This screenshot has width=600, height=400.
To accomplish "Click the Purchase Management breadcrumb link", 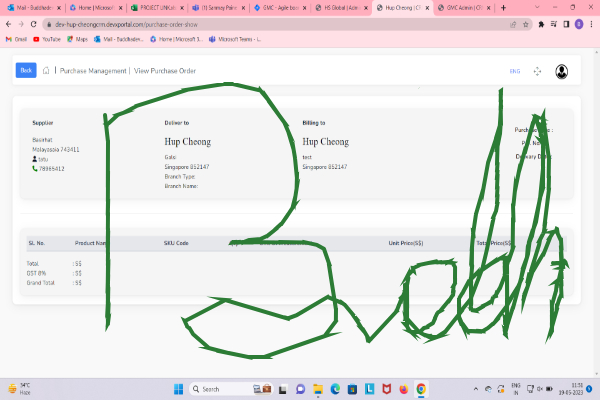I will 93,71.
